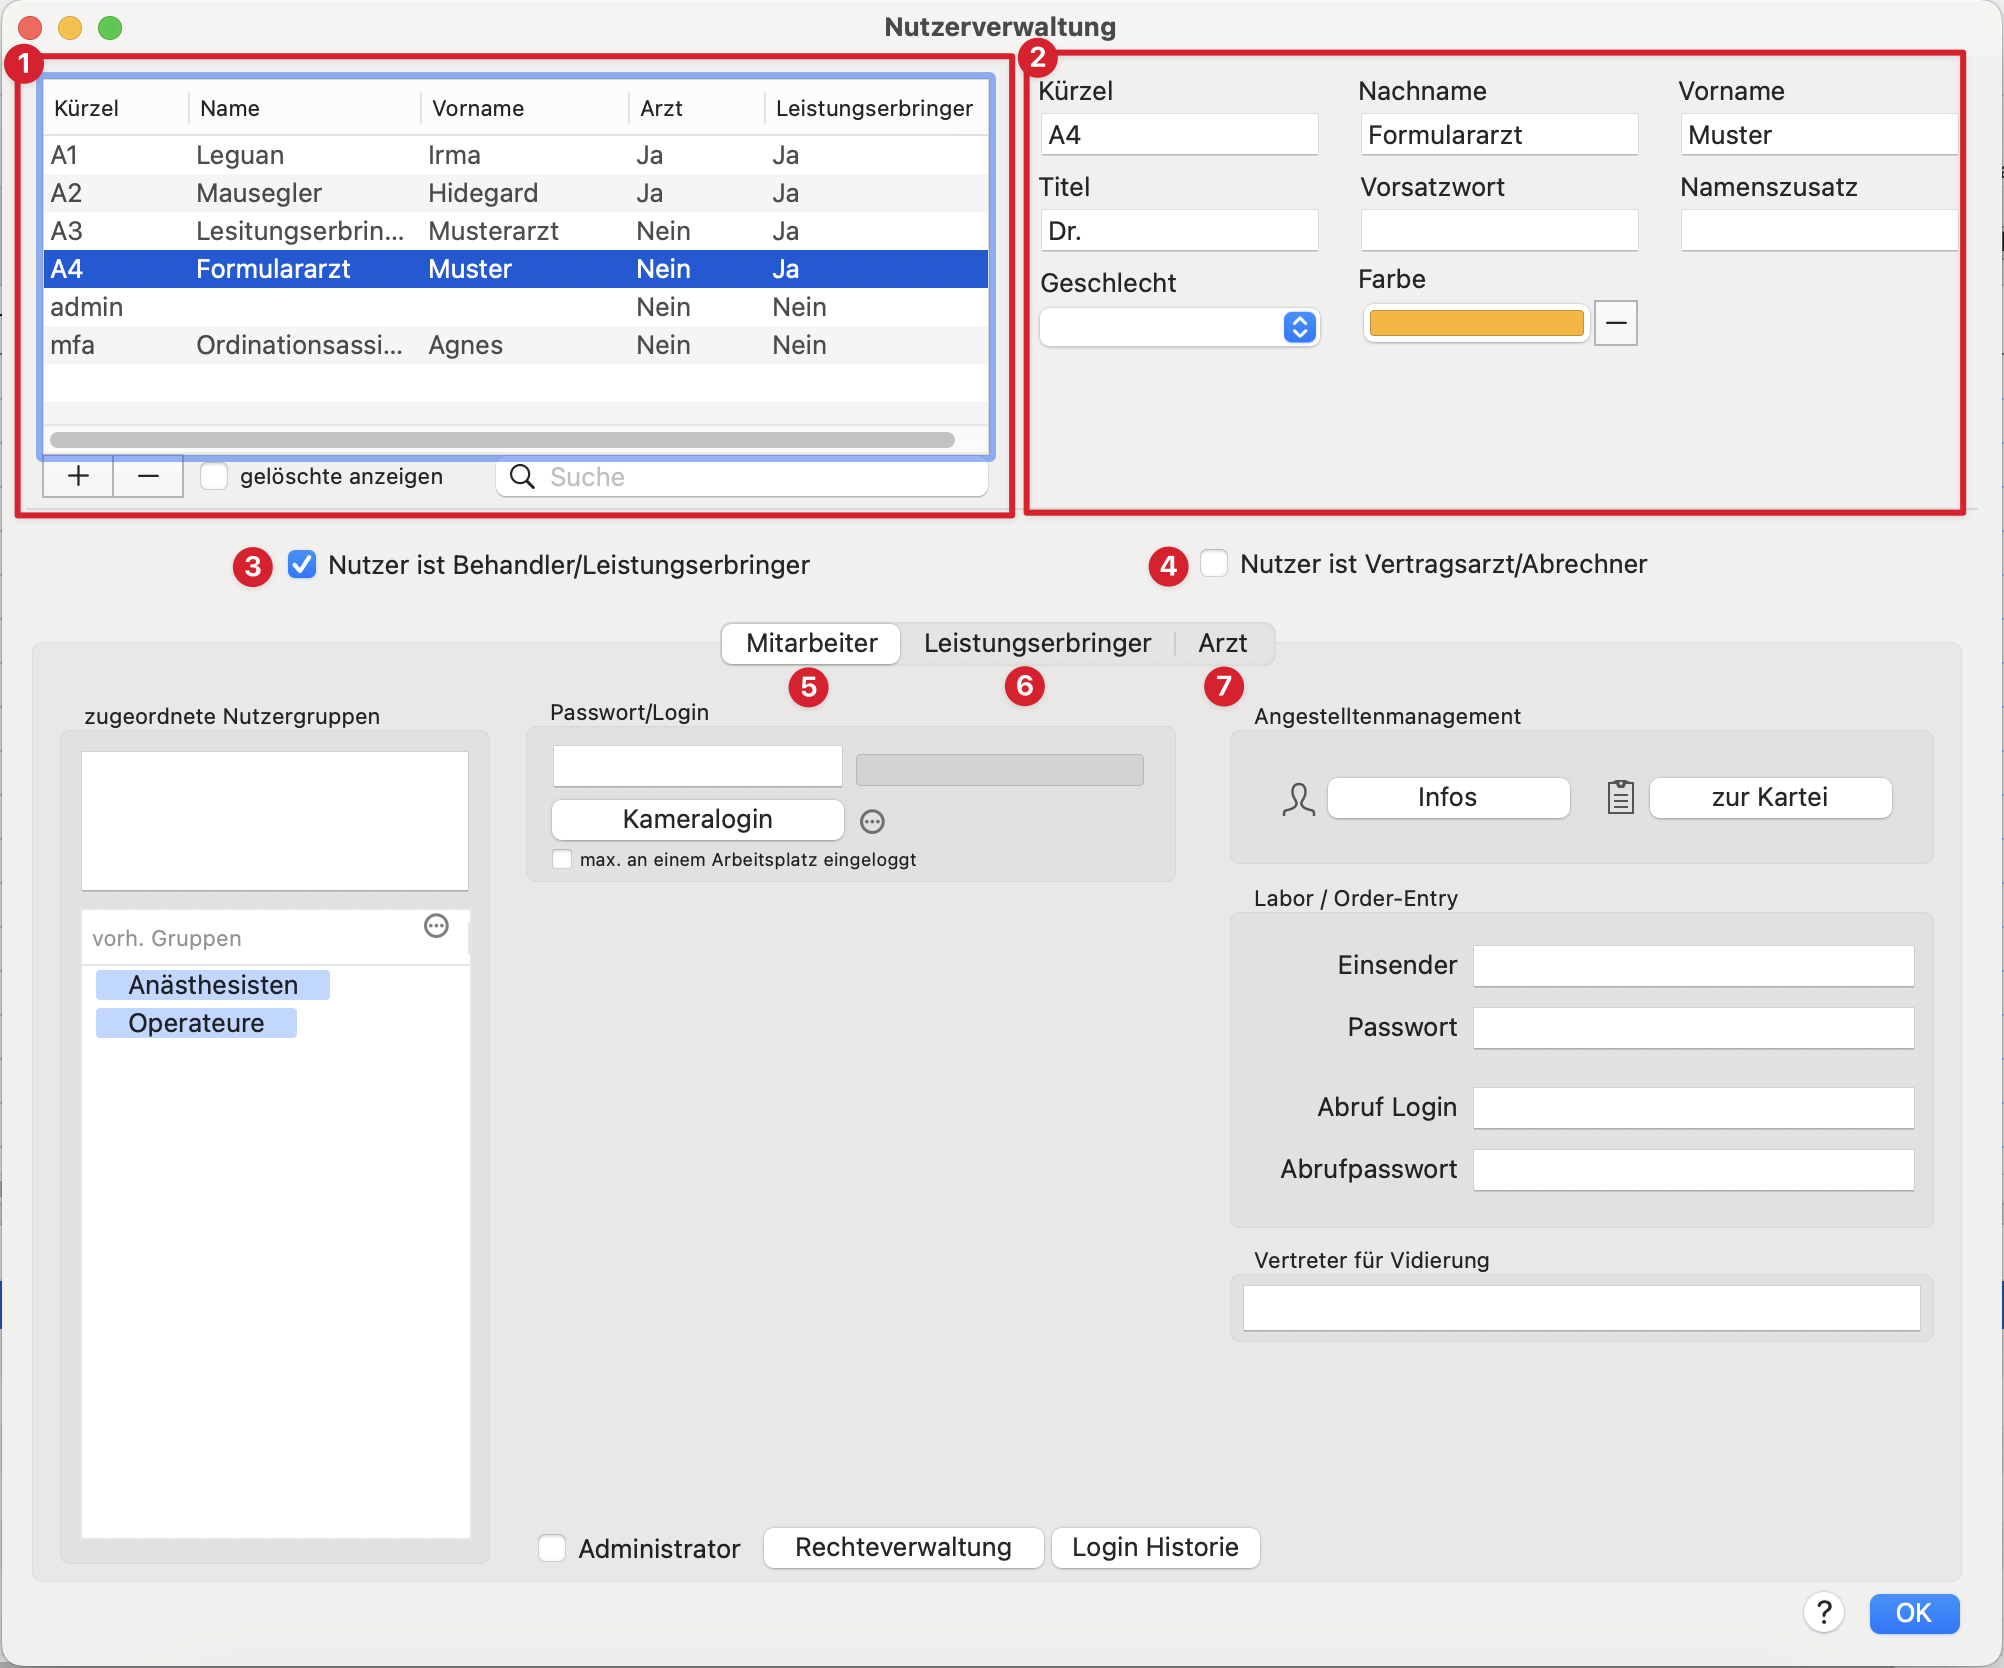Click the user table horizontal scrollbar
The image size is (2004, 1668).
[502, 440]
